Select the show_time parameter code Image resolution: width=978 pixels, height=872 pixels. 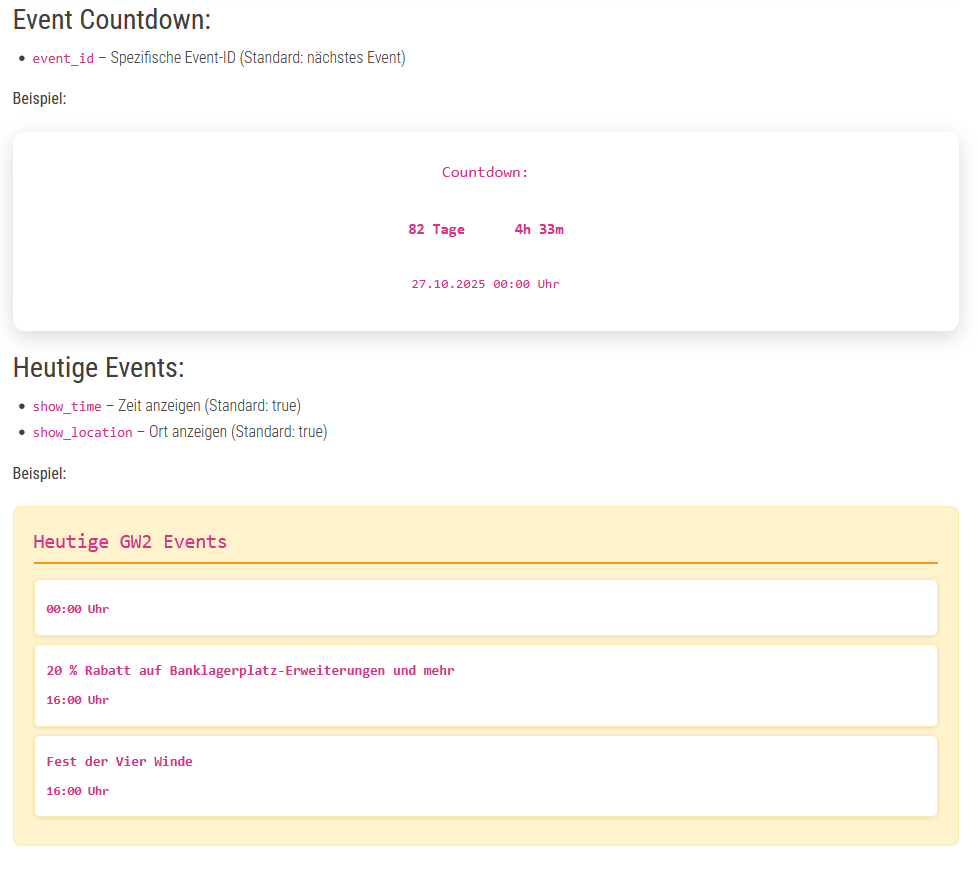pos(67,407)
